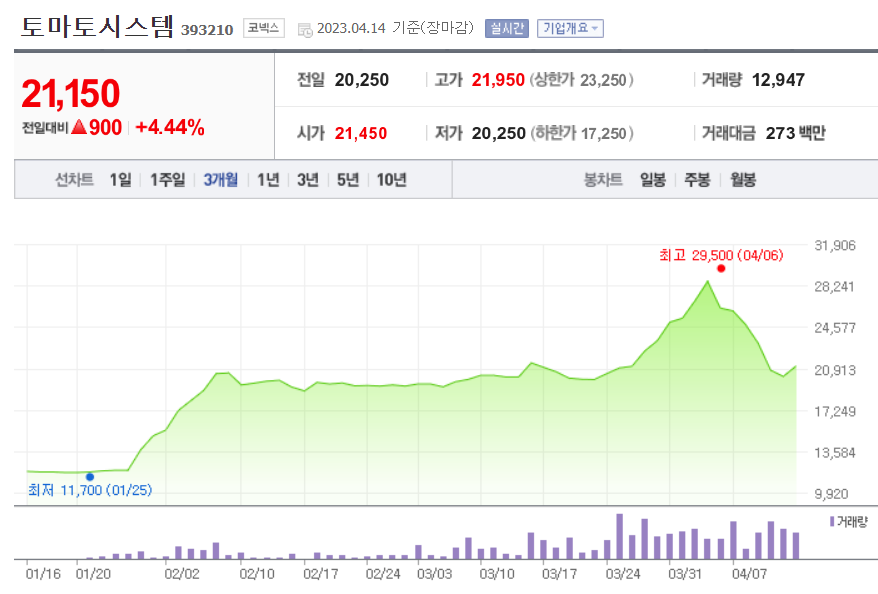878x594 pixels.
Task: Click the 최고 29,500 (04/06) label
Action: [721, 255]
